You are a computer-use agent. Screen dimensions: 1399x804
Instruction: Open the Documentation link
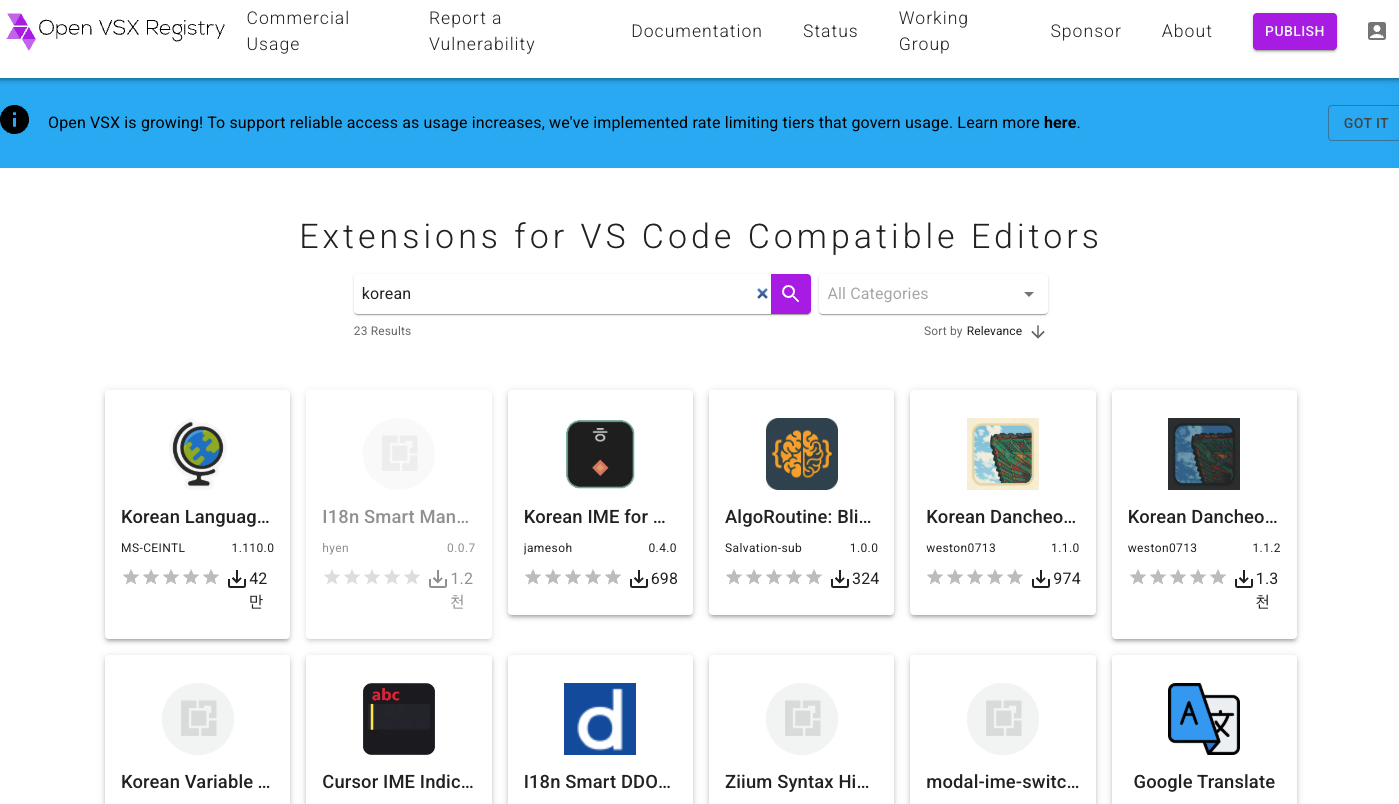(697, 31)
